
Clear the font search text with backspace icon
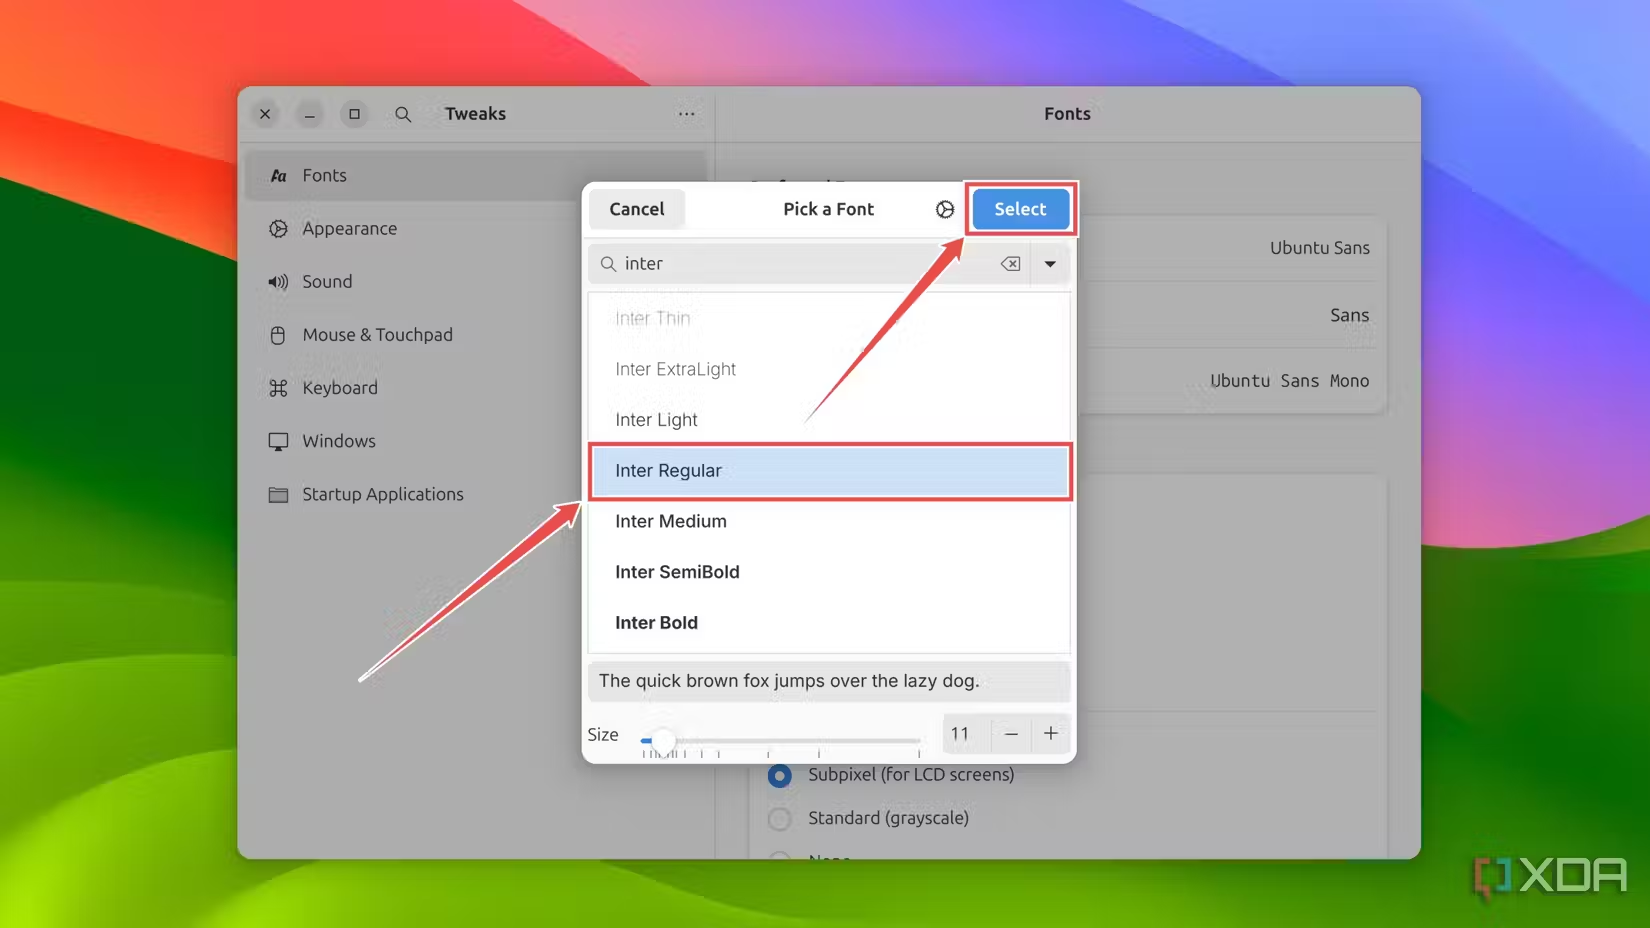(1010, 264)
